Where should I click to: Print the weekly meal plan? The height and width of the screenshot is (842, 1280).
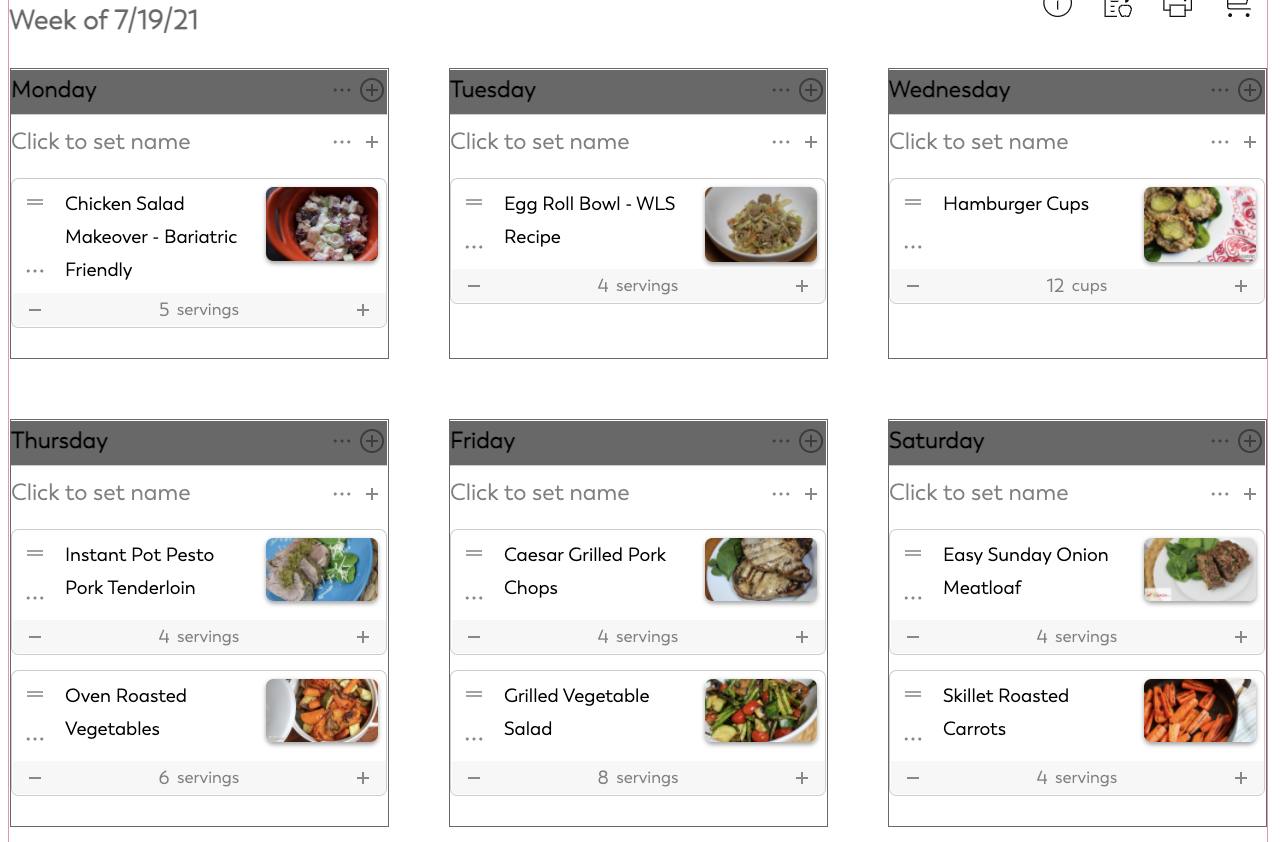(x=1177, y=8)
